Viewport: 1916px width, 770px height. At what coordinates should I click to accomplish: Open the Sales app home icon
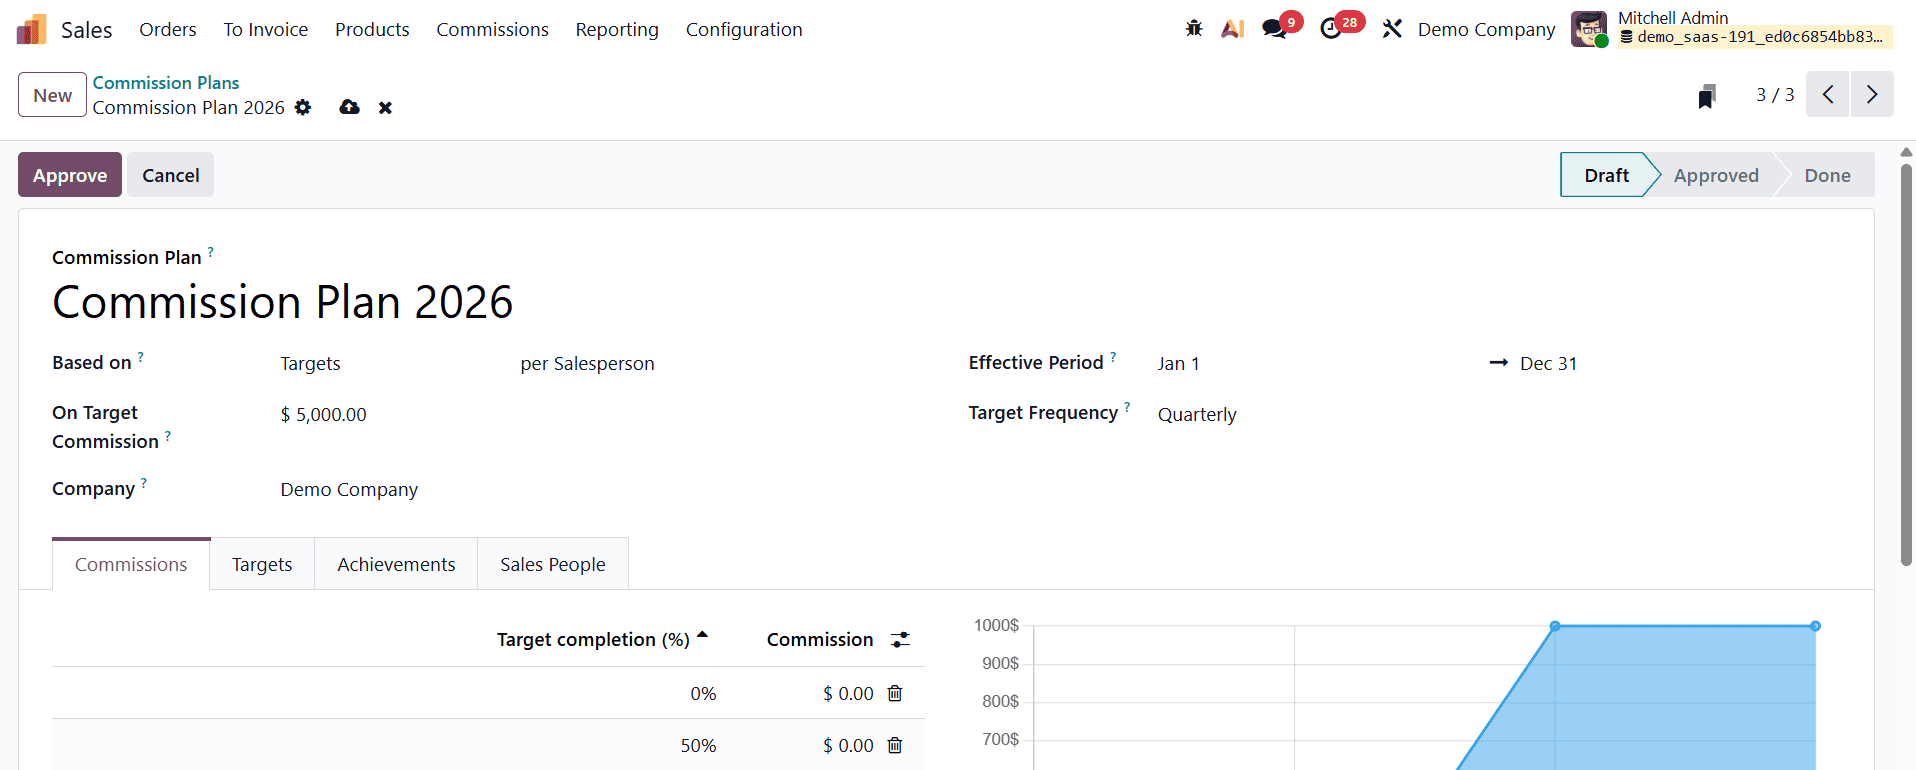pyautogui.click(x=32, y=30)
